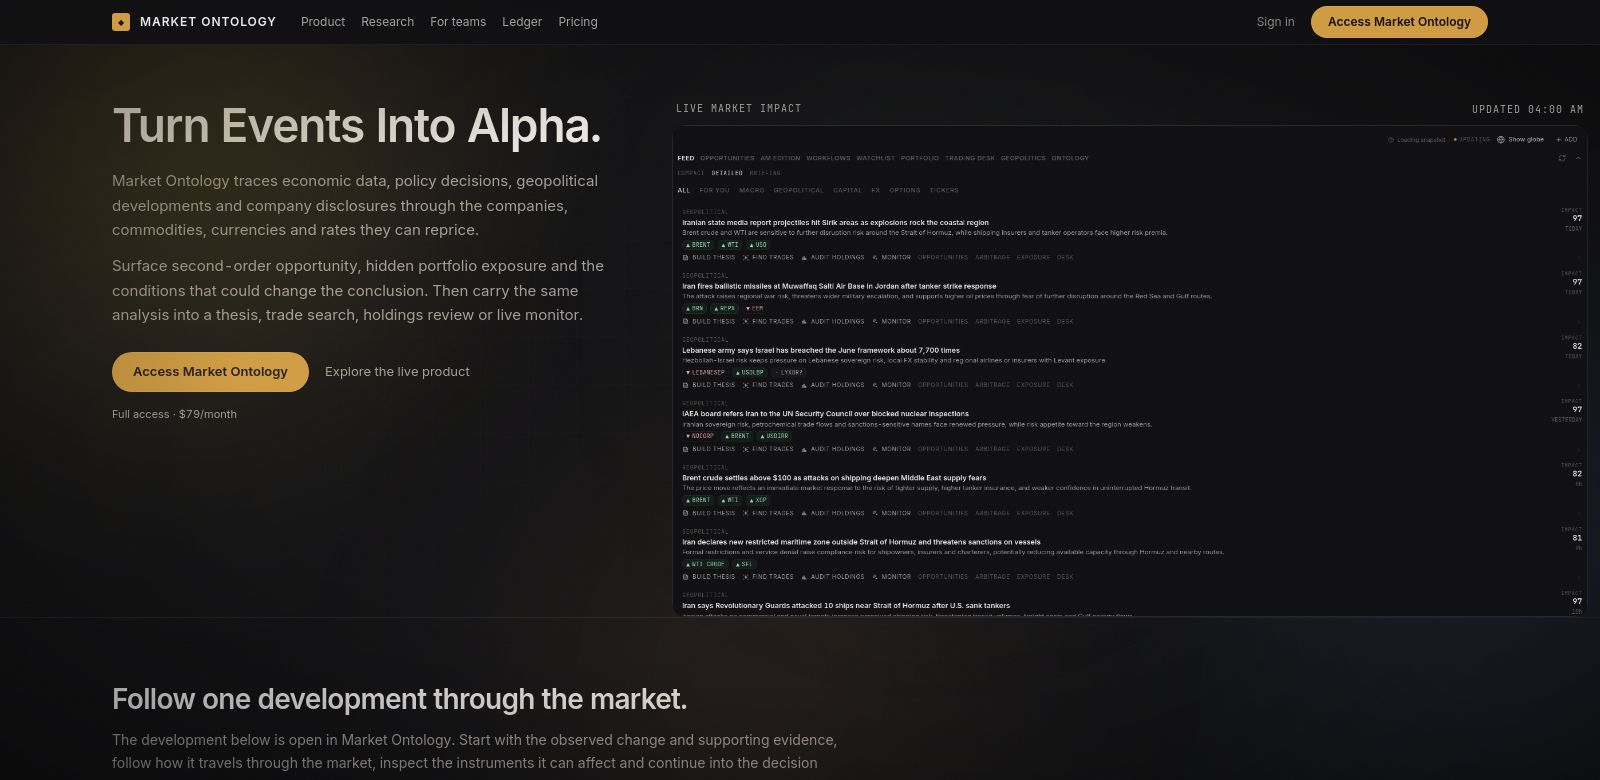Open Lebanese army says Israel breached headline
The height and width of the screenshot is (780, 1600).
tap(821, 350)
